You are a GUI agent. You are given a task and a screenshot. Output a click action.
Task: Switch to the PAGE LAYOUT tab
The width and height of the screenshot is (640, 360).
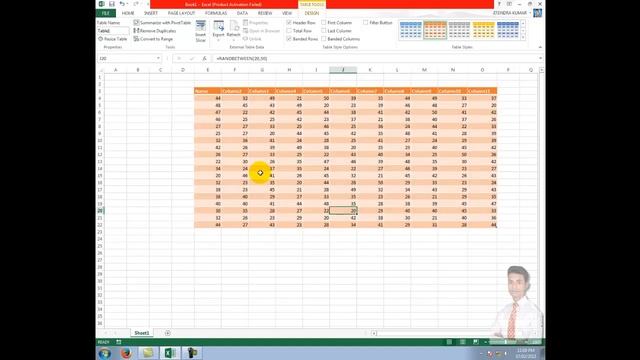[x=181, y=13]
